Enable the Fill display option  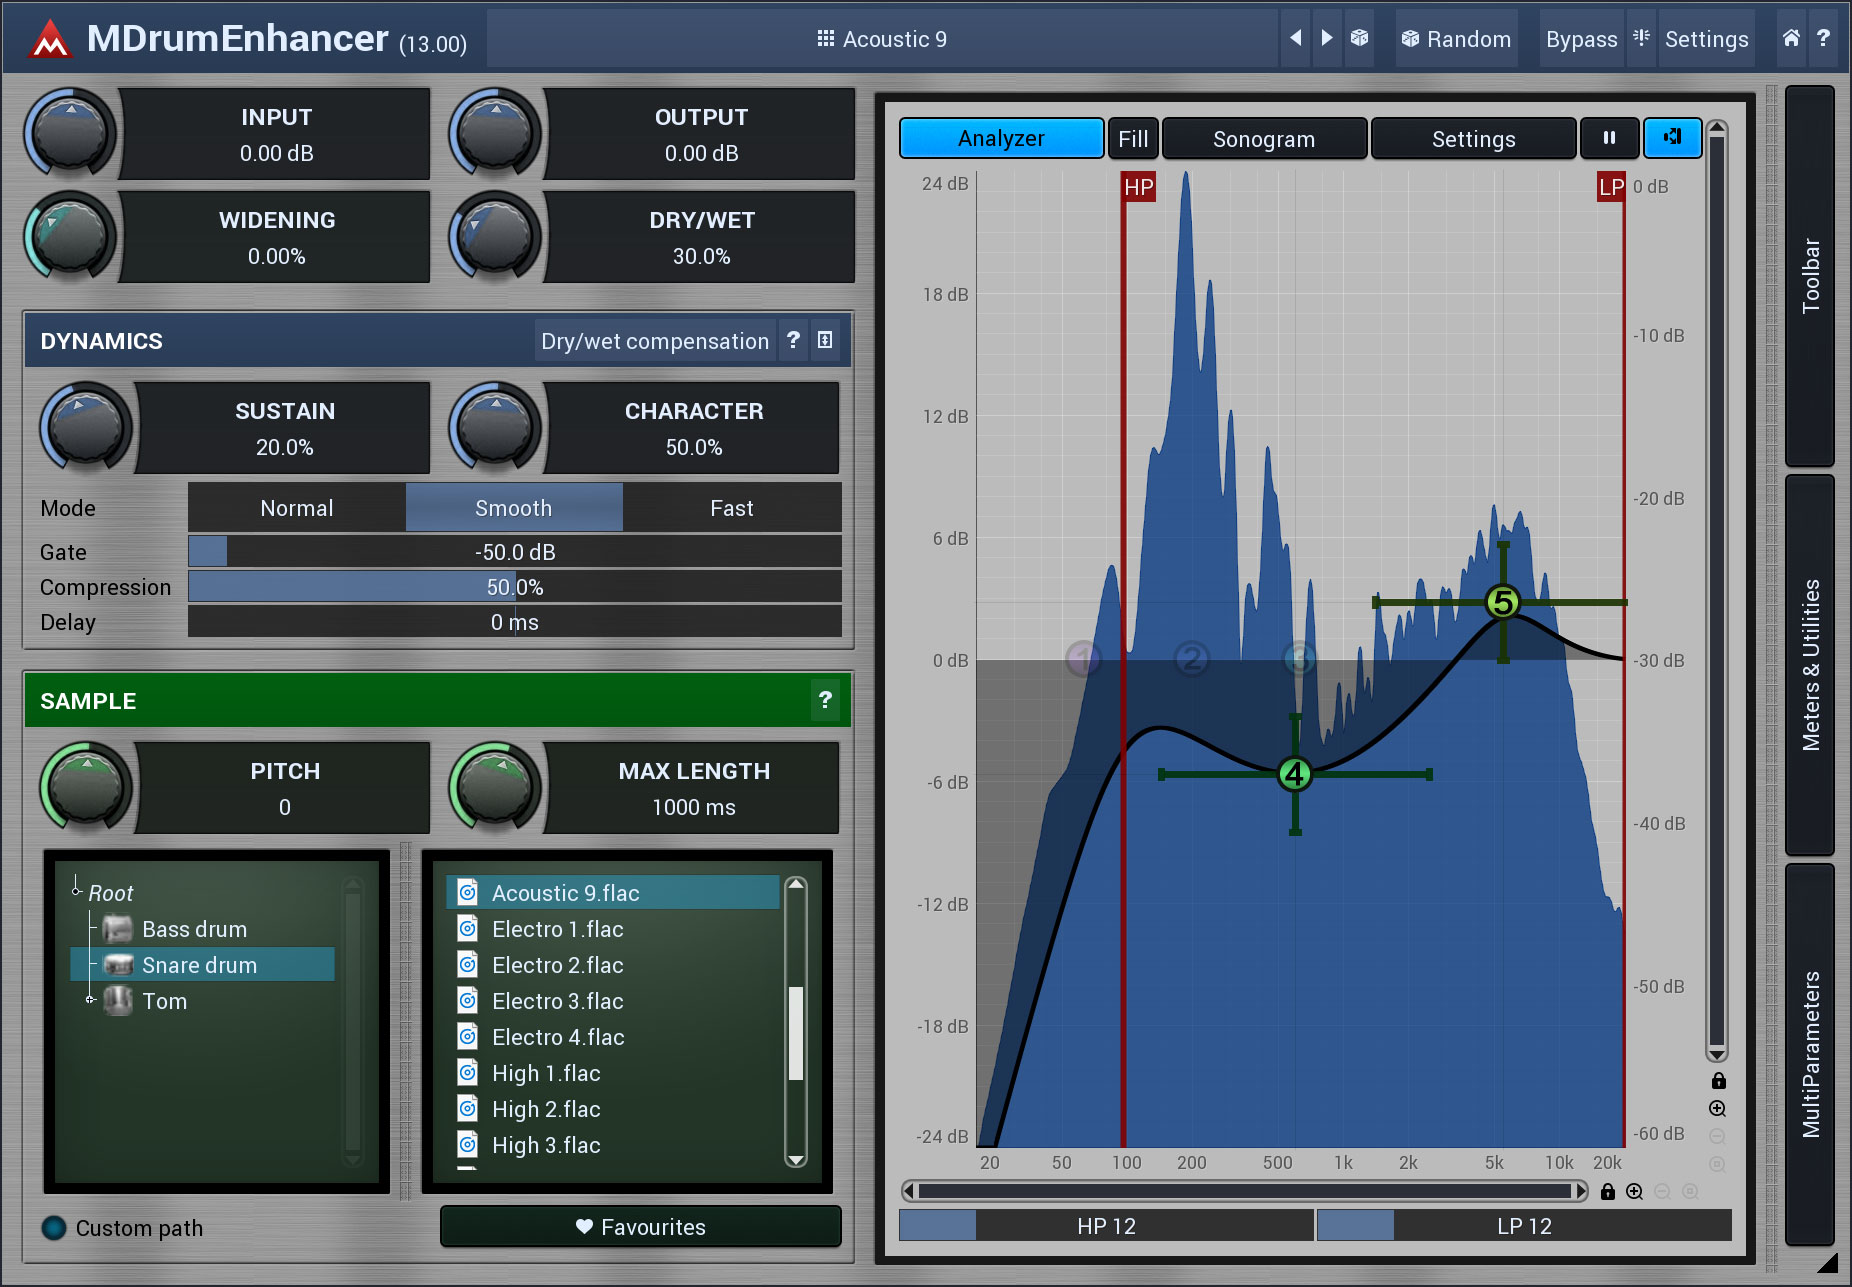coord(1133,139)
